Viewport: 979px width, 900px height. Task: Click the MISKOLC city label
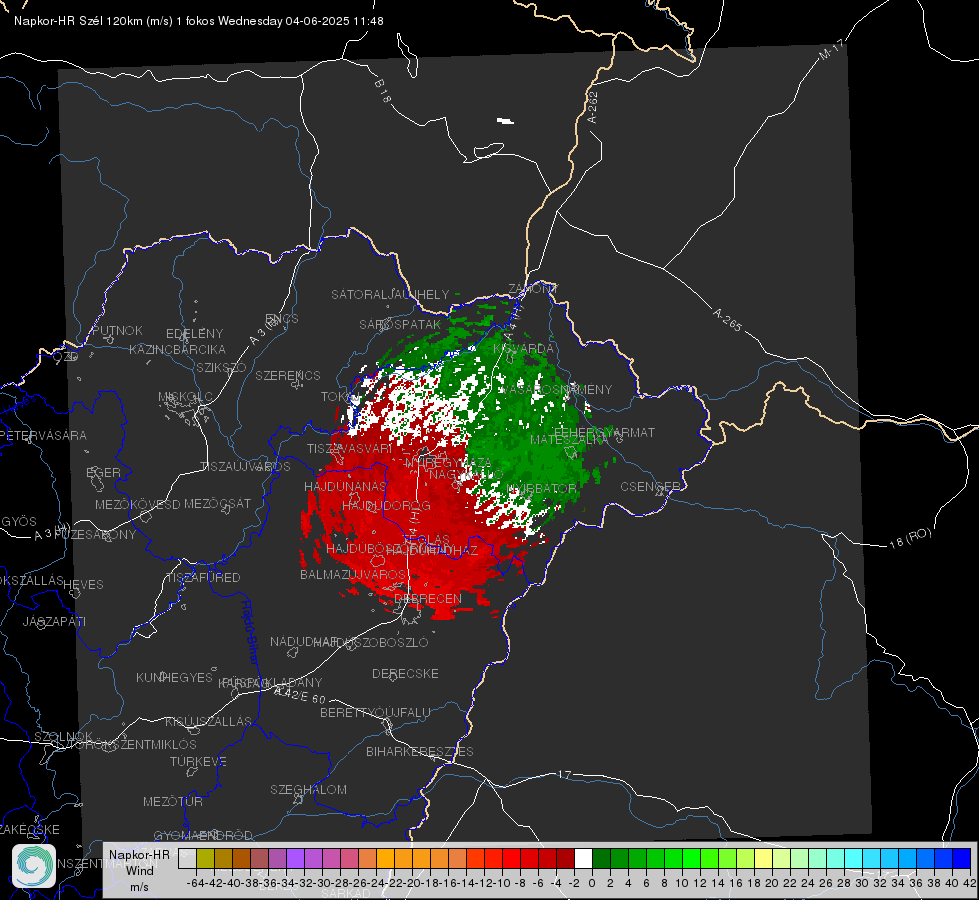(185, 397)
